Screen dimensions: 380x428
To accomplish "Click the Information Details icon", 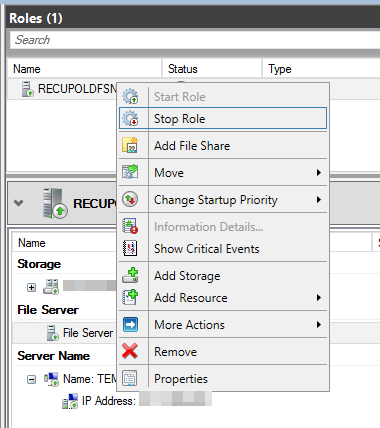I will point(130,226).
